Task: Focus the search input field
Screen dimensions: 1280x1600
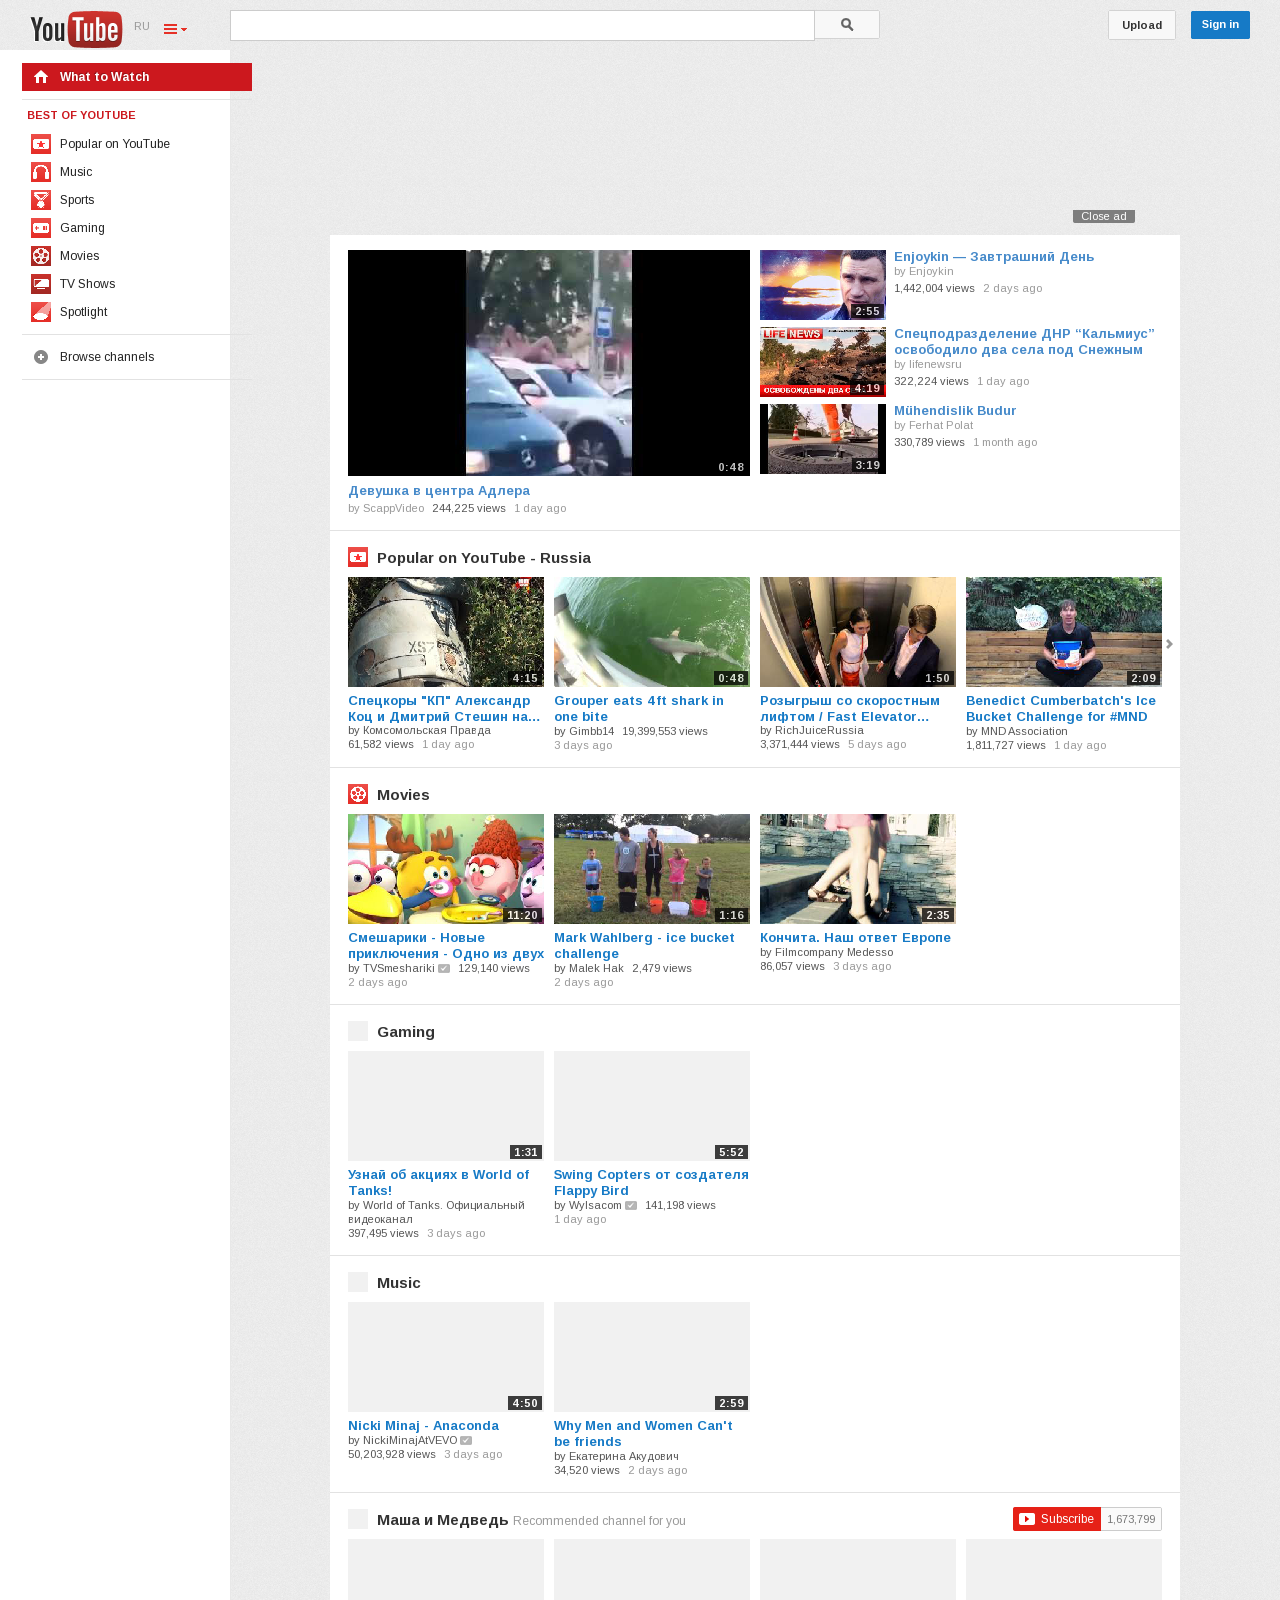Action: point(522,26)
